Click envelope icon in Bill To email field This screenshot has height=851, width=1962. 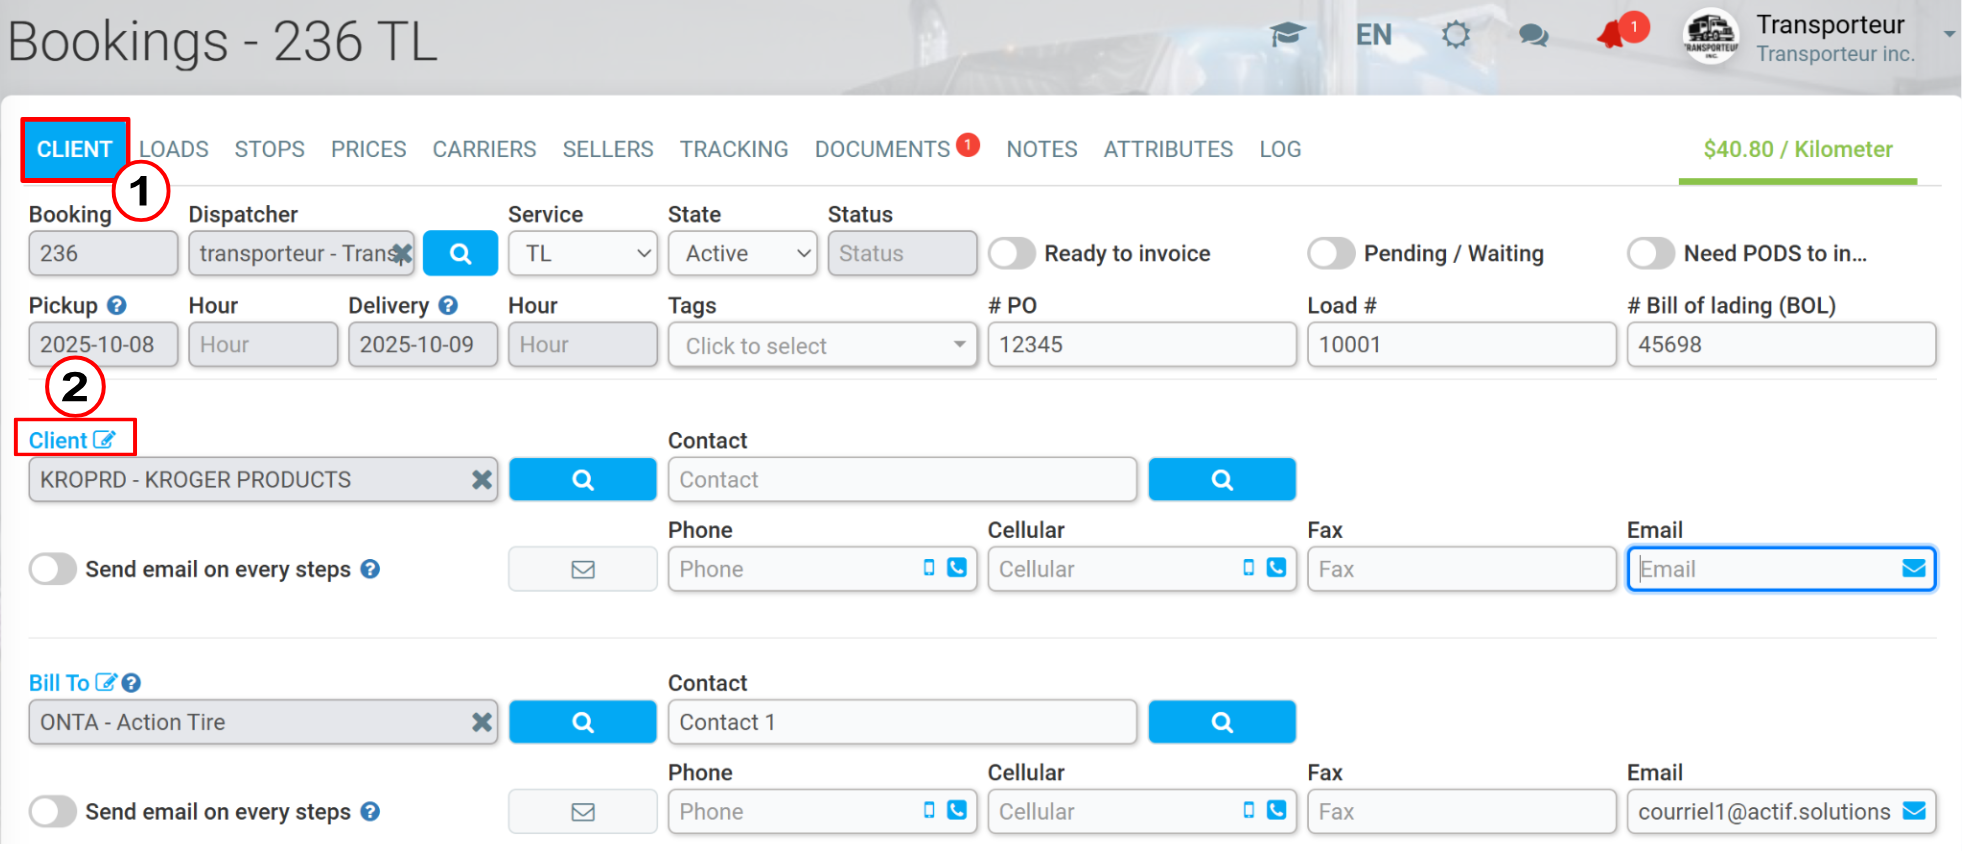(1913, 811)
